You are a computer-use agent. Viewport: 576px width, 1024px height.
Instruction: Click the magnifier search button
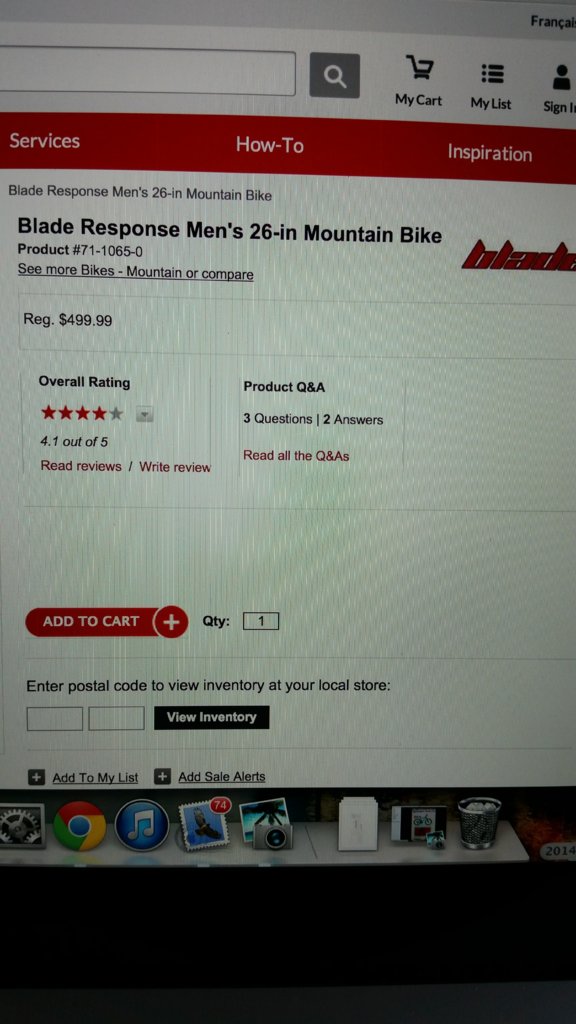[334, 75]
